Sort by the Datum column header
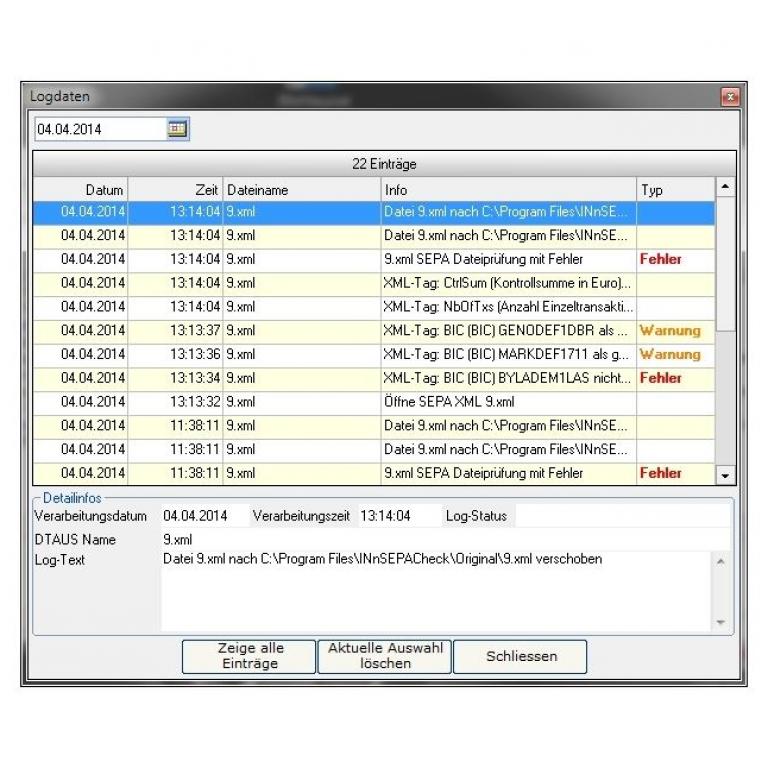Image resolution: width=768 pixels, height=768 pixels. pos(81,189)
